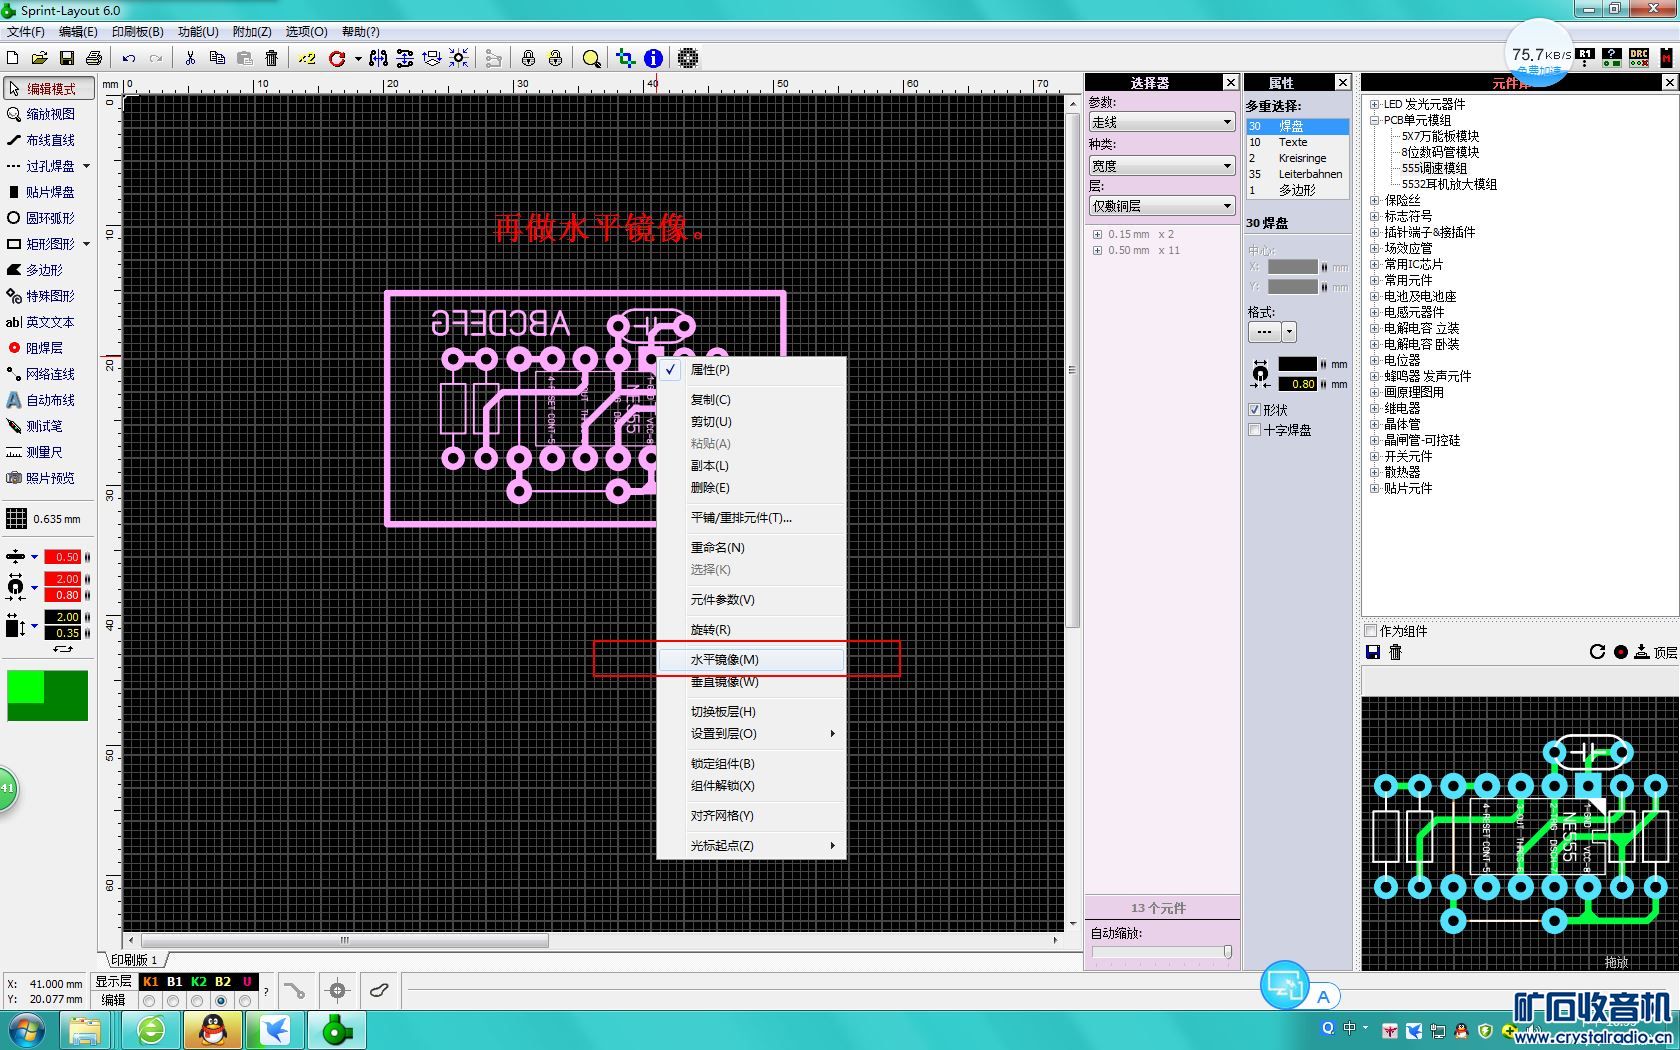This screenshot has width=1680, height=1050.
Task: Enable the 十字焊盘 checkbox
Action: [1254, 430]
